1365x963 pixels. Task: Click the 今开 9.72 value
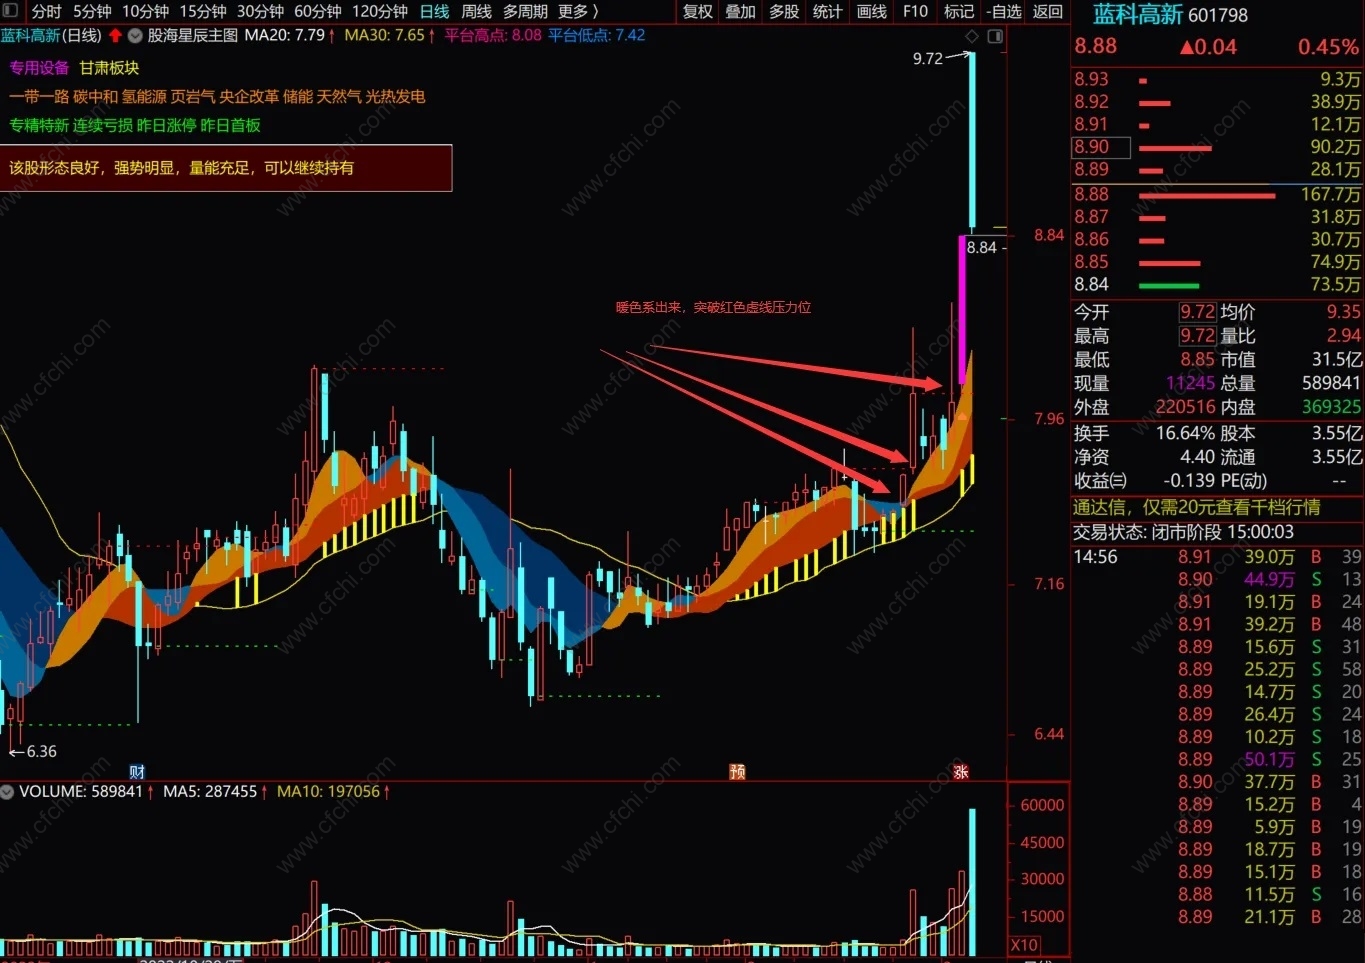pyautogui.click(x=1197, y=312)
